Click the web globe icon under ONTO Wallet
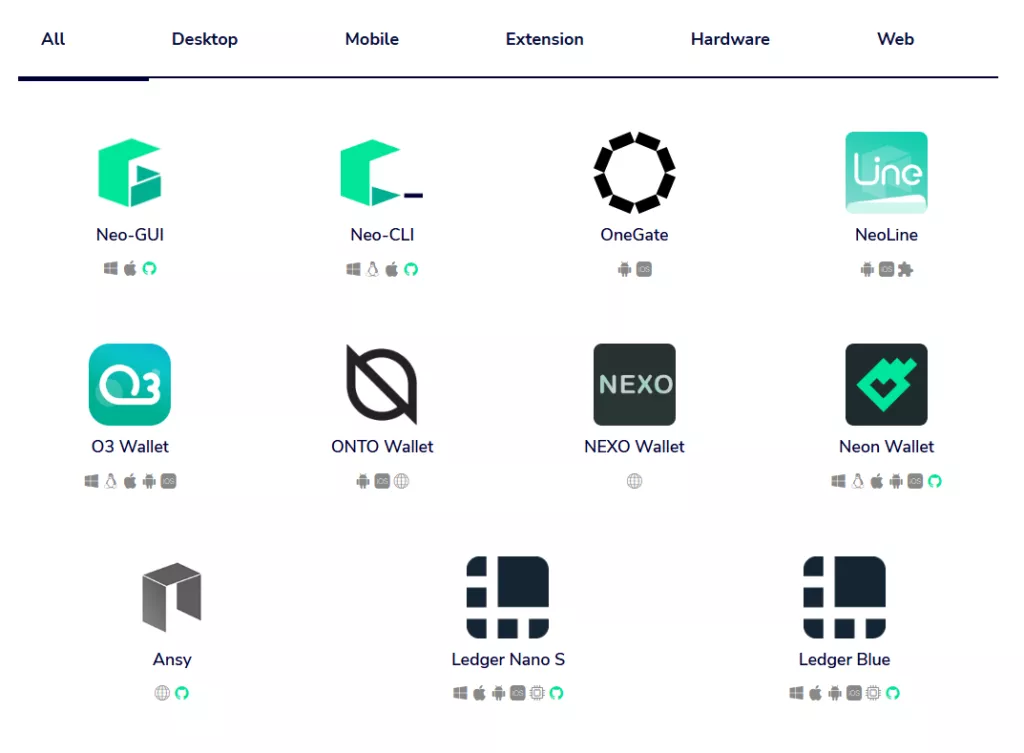The height and width of the screenshot is (753, 1024). [x=402, y=481]
